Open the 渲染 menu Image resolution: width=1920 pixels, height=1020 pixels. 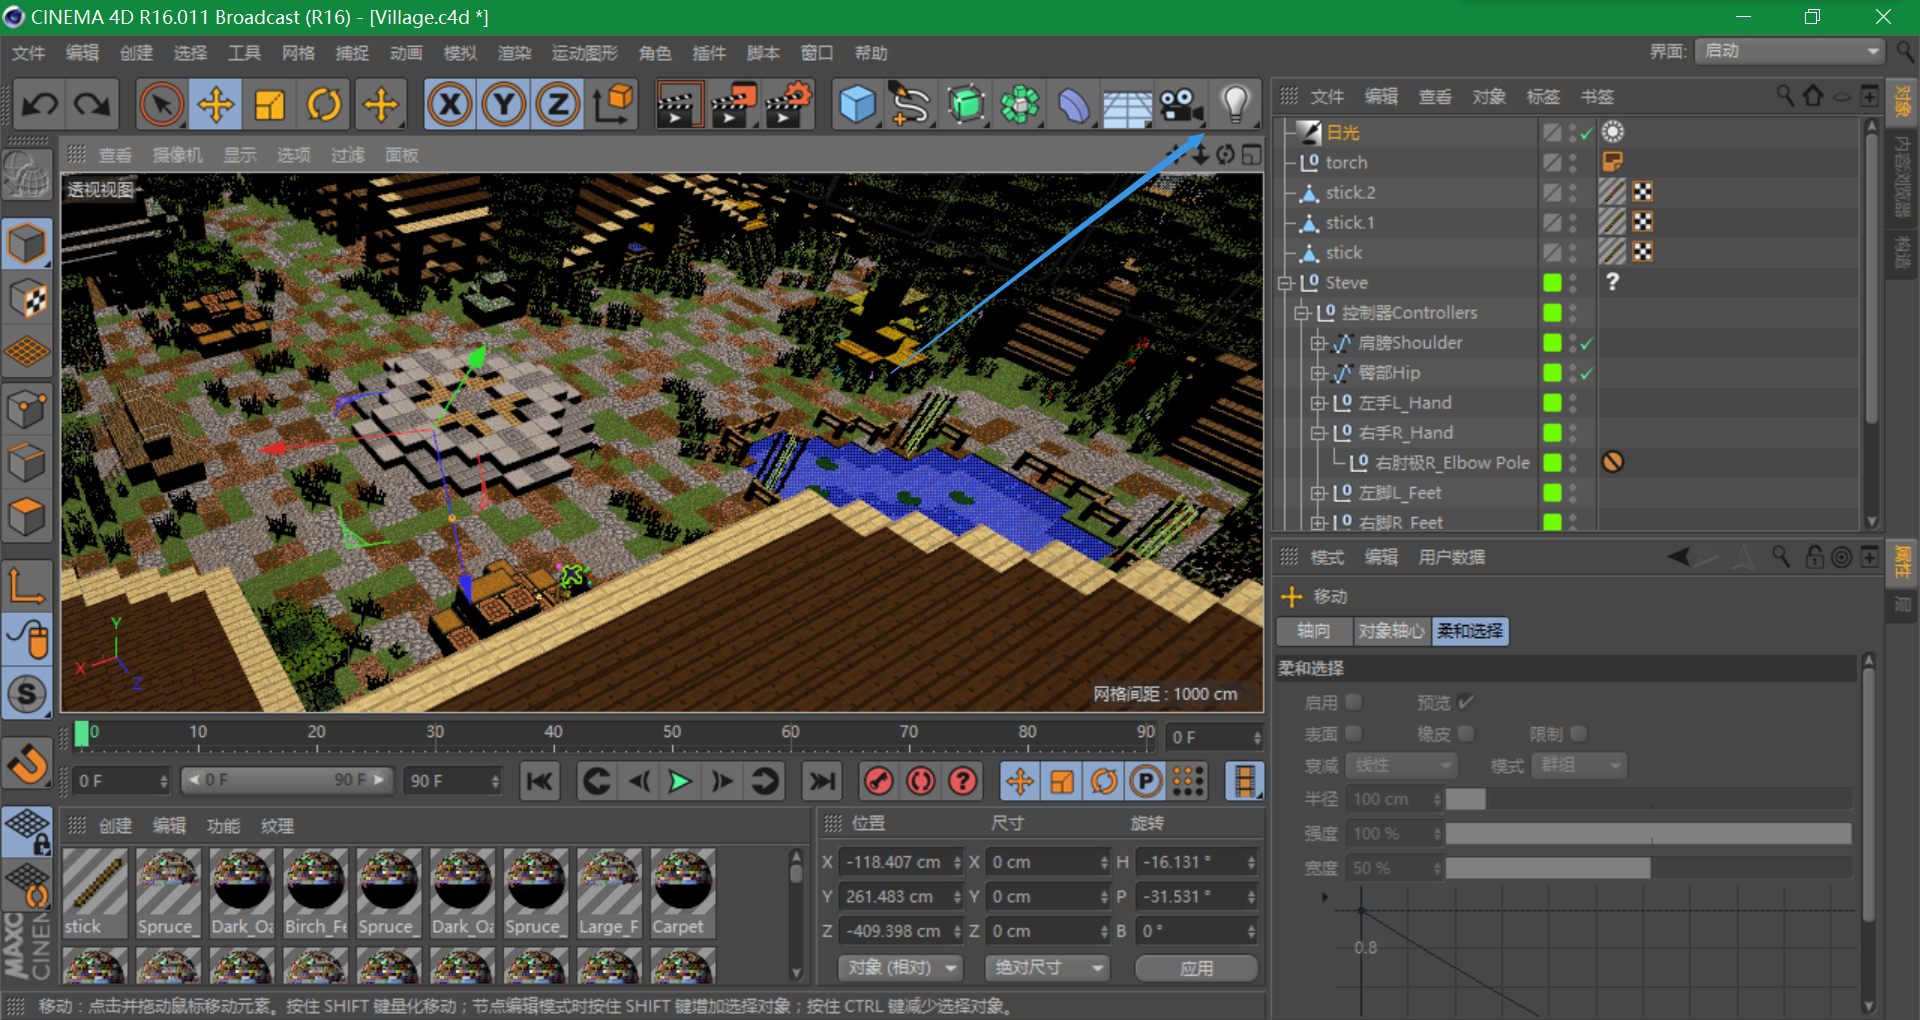[514, 53]
